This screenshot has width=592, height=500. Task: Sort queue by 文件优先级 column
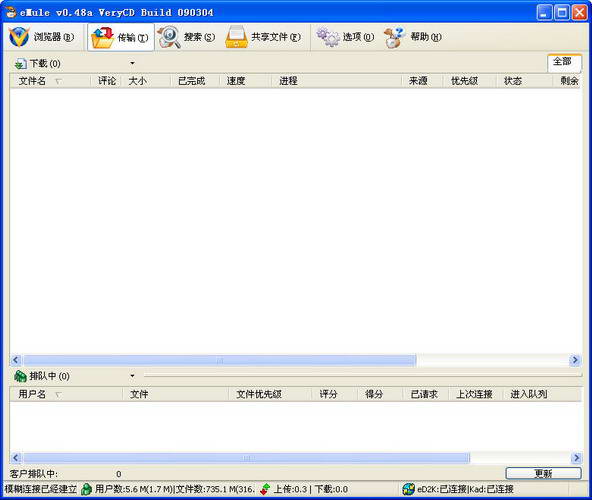(x=270, y=394)
